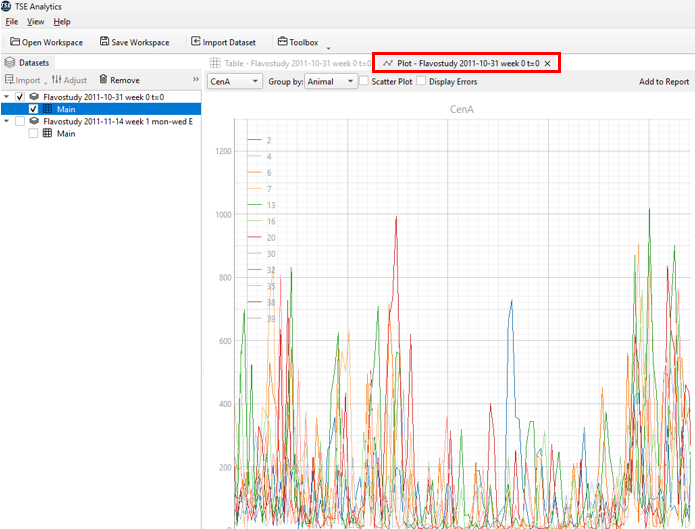The image size is (695, 529).
Task: Enable the Display Errors checkbox
Action: pos(421,81)
